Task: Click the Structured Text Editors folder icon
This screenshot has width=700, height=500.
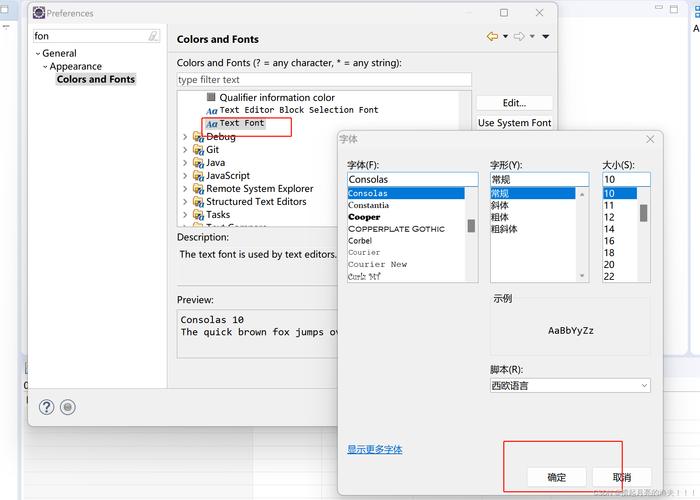Action: tap(198, 202)
